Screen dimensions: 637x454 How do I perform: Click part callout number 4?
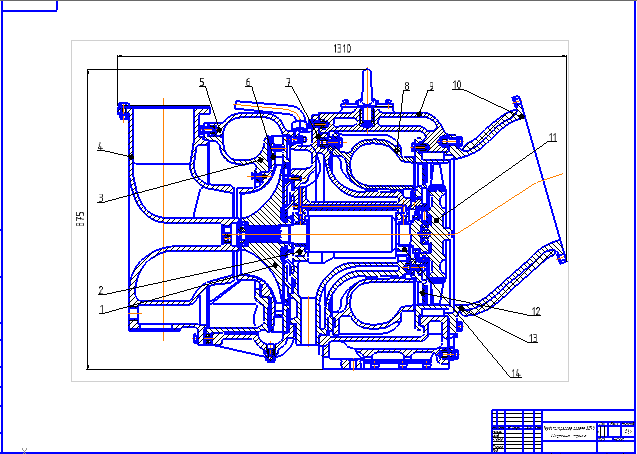pos(100,147)
